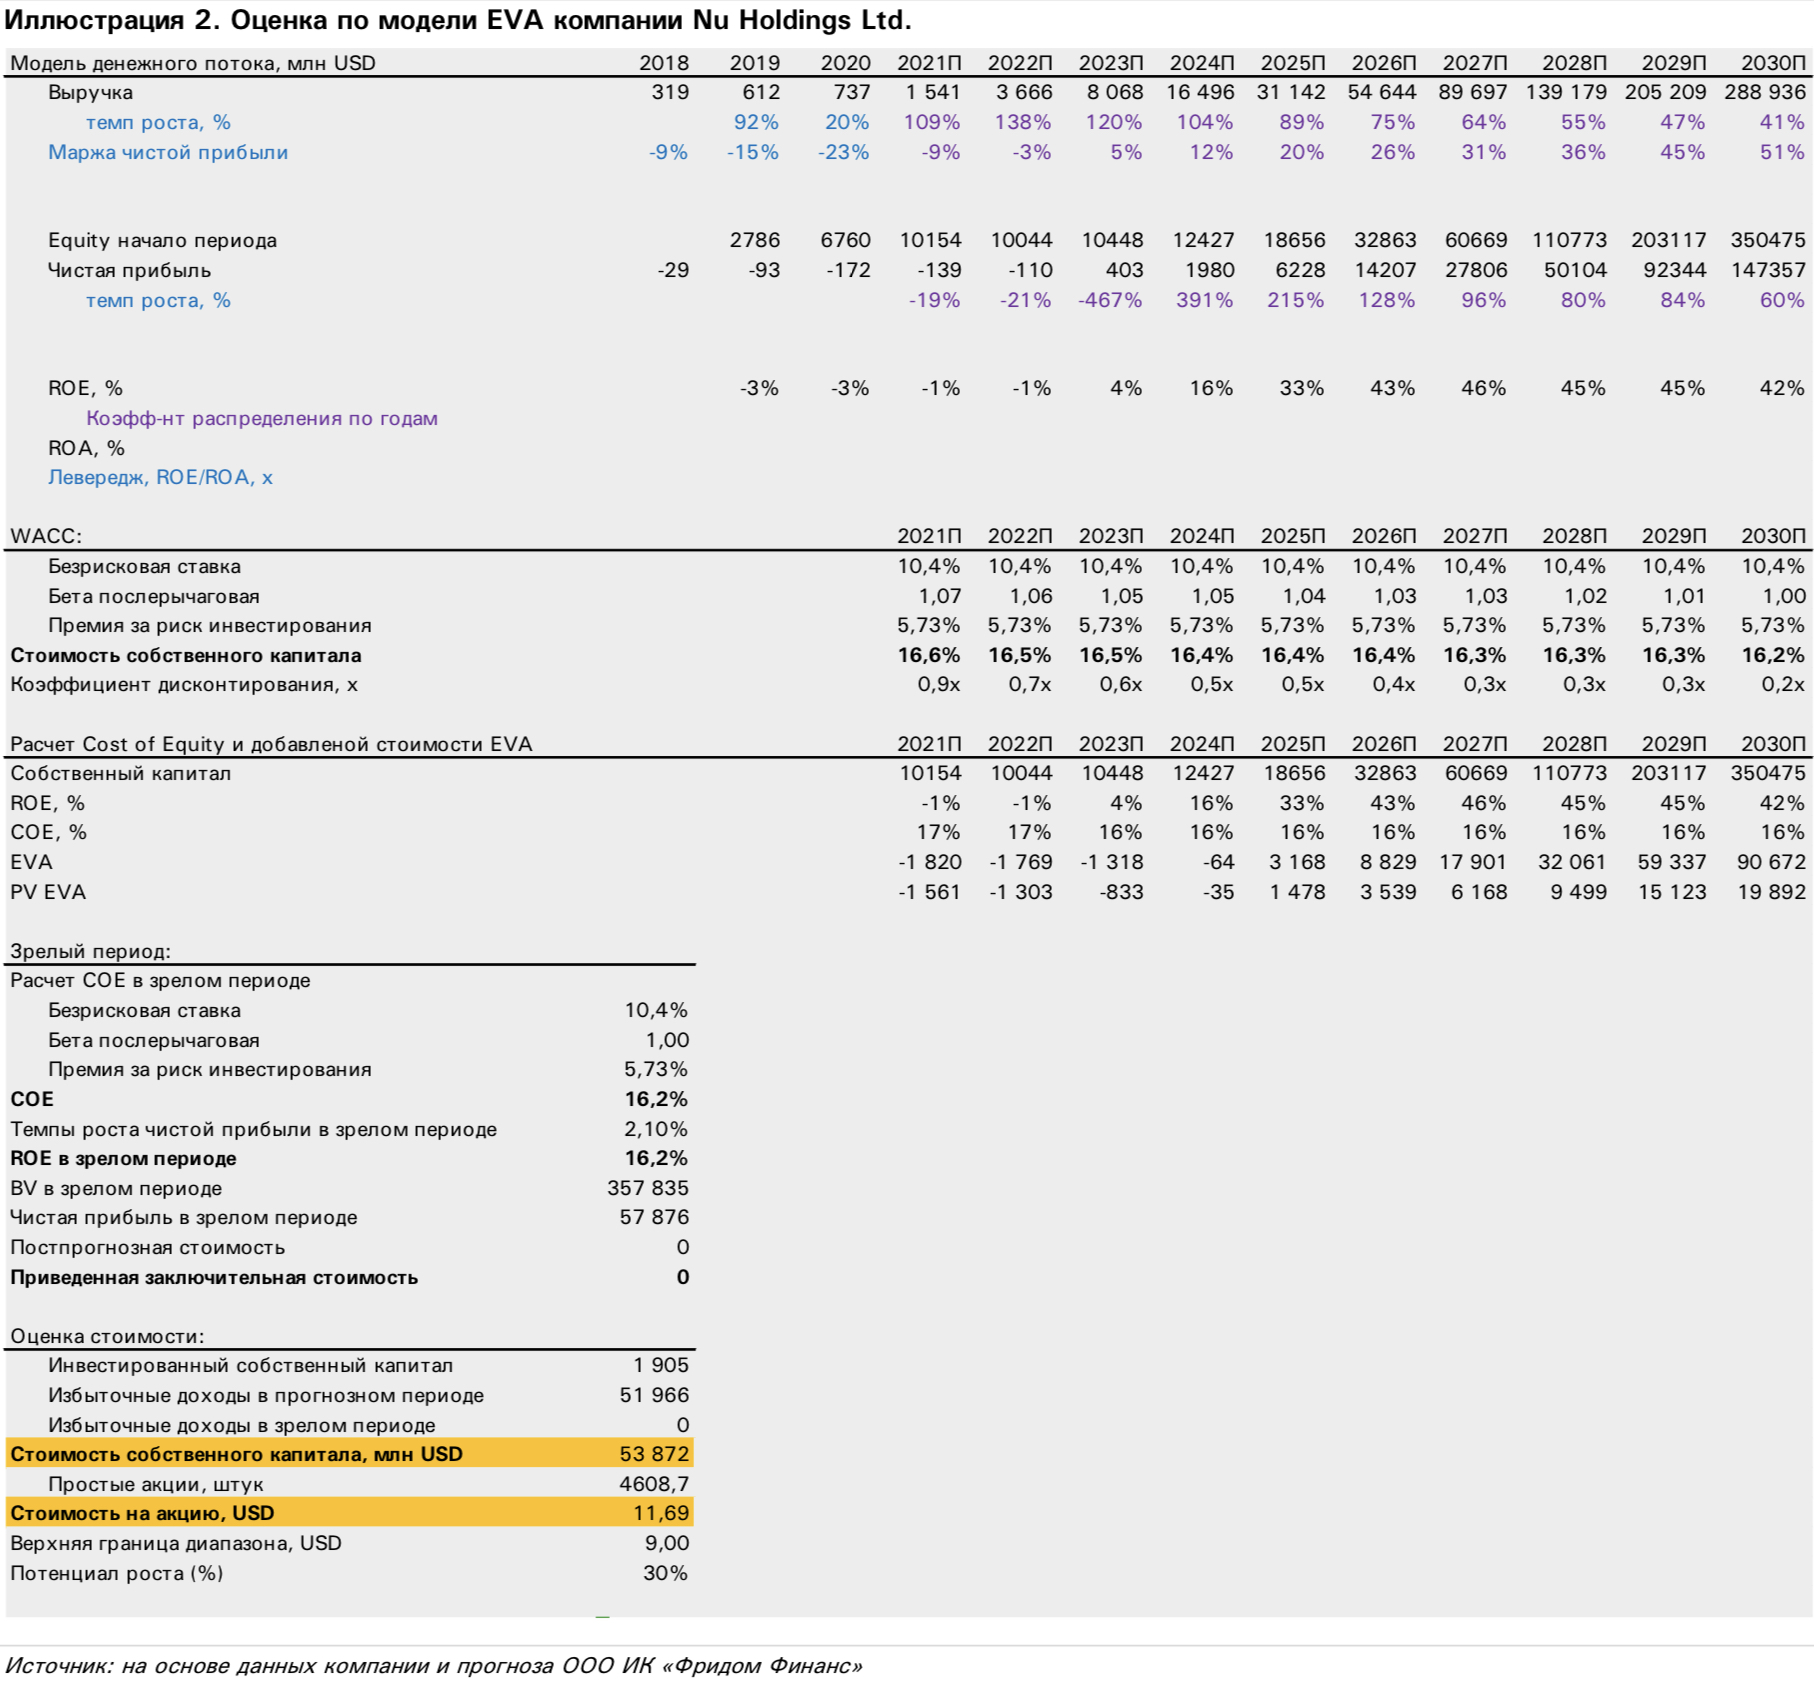
Task: Click 'Избыточные доходы в зрелом периоде' label
Action: point(242,1425)
